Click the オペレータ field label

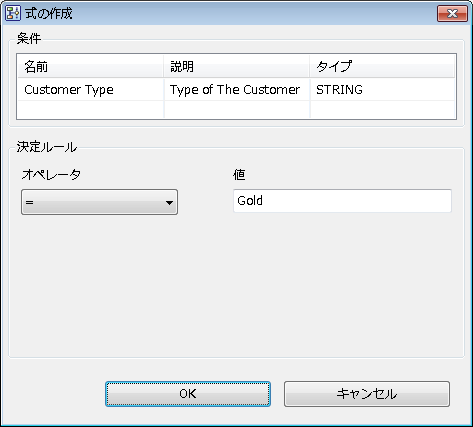coord(51,174)
